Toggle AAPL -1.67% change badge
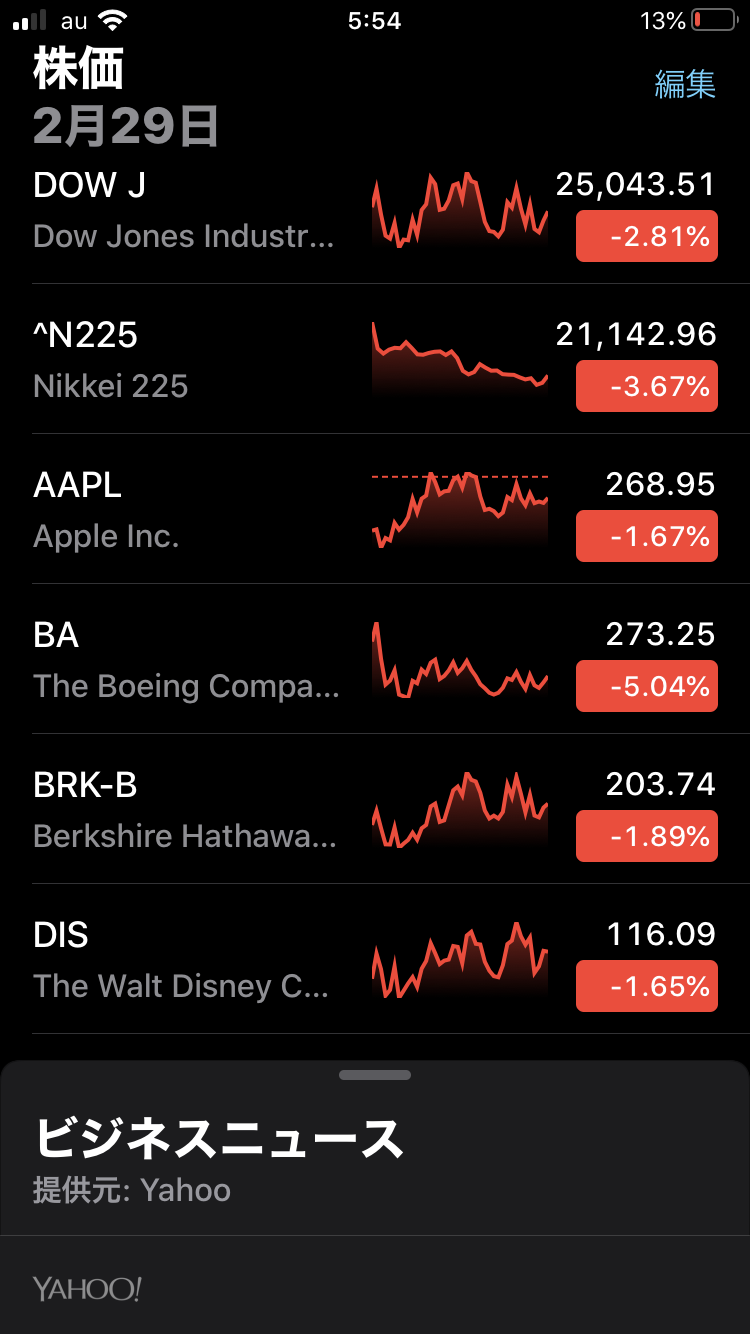The image size is (750, 1334). (x=646, y=536)
